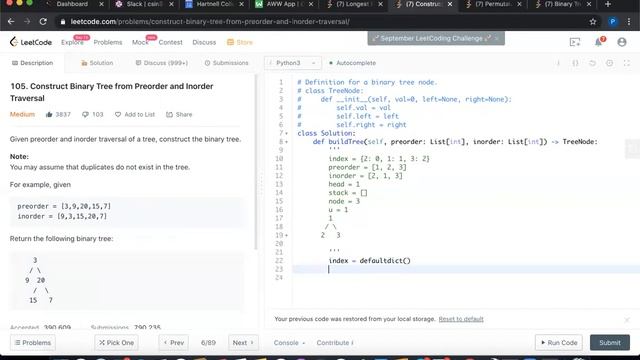640x360 pixels.
Task: Open Problems in top navigation
Action: point(108,42)
